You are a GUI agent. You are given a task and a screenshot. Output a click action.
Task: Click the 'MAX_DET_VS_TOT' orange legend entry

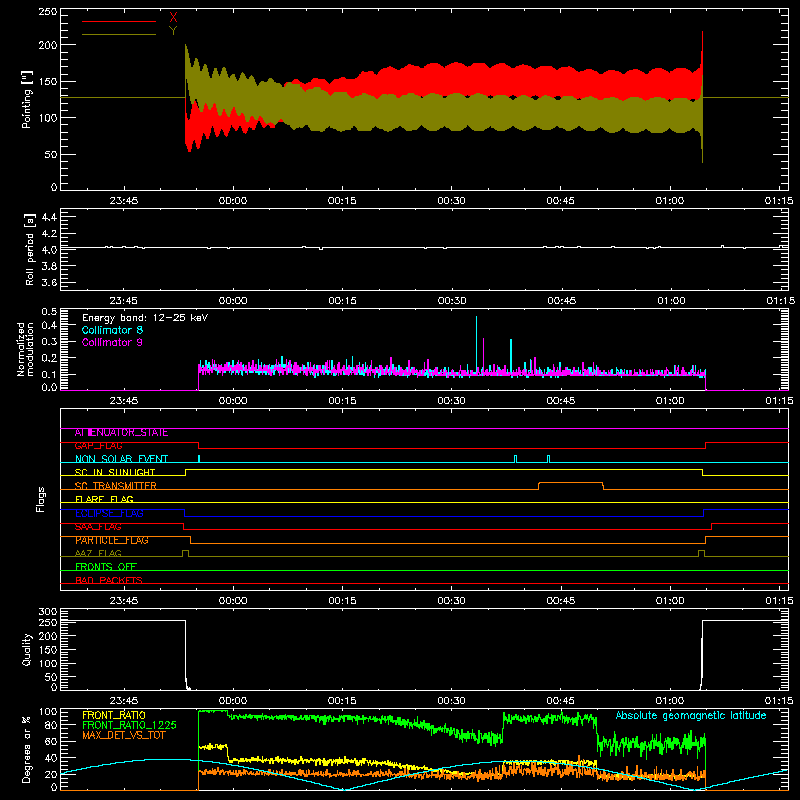(123, 735)
